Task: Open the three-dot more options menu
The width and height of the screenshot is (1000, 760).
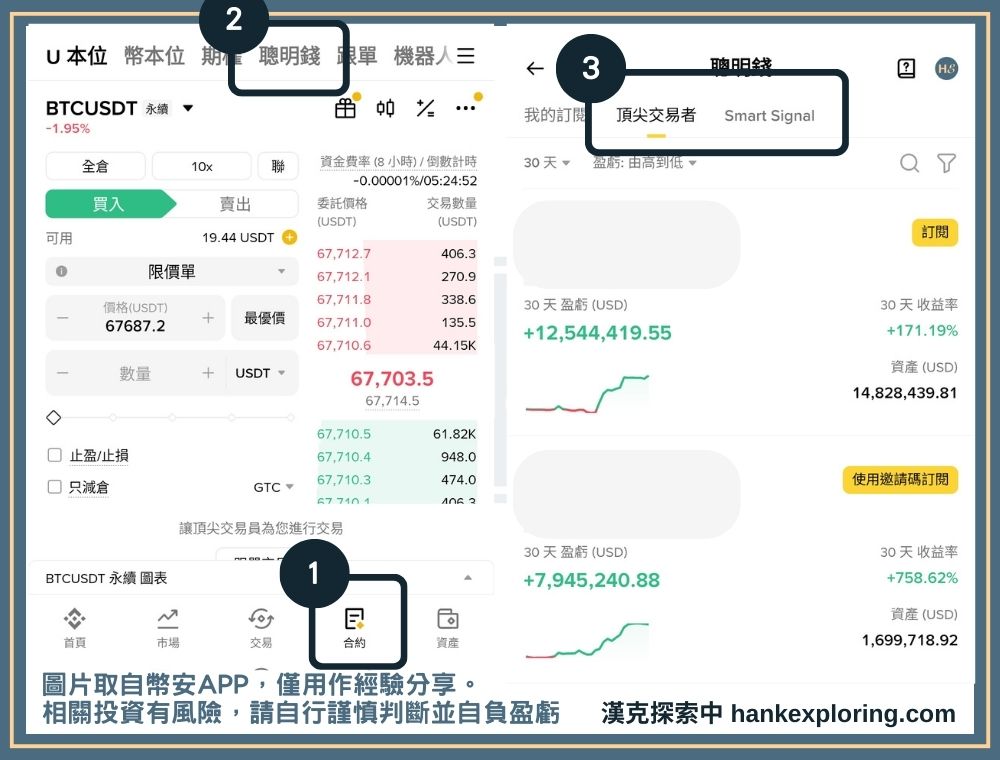Action: (464, 108)
